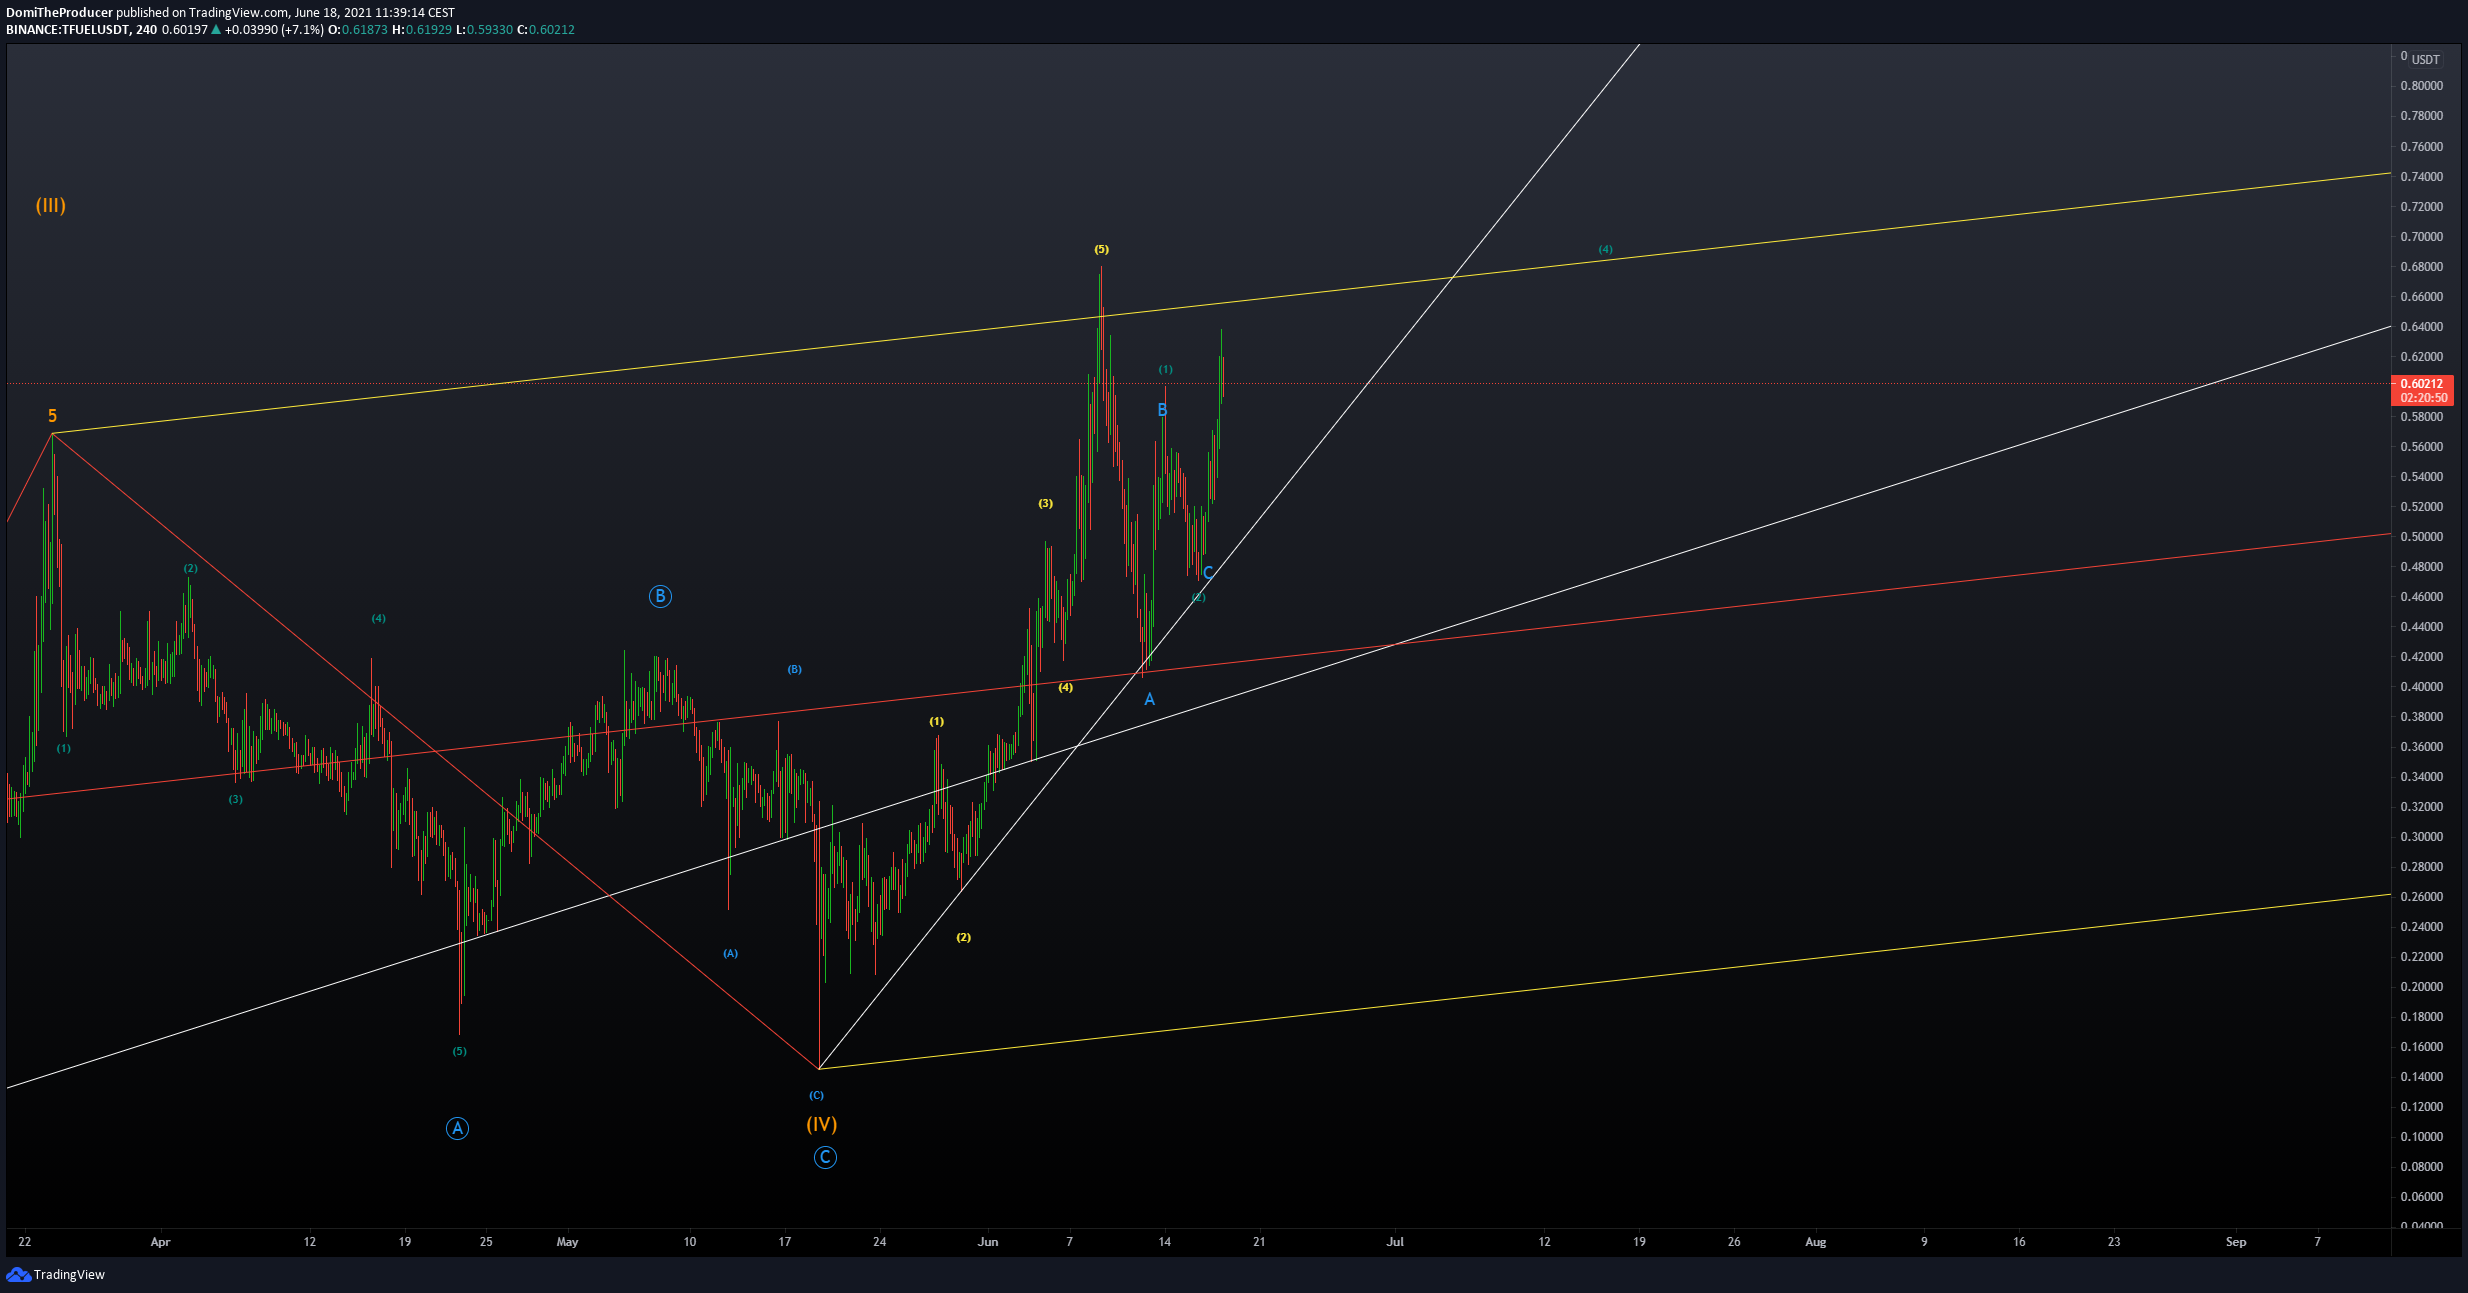Click the circled blue B wave marker
The image size is (2468, 1293).
660,596
